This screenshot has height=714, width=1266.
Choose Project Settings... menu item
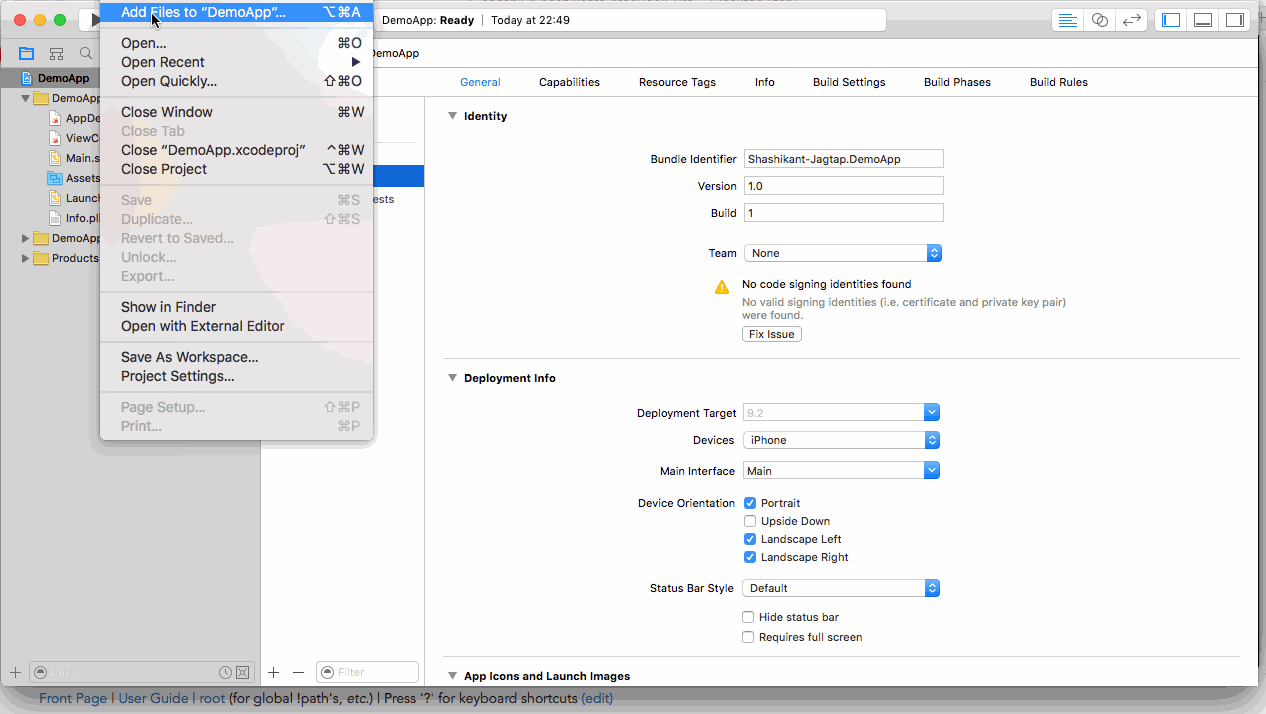tap(236, 376)
